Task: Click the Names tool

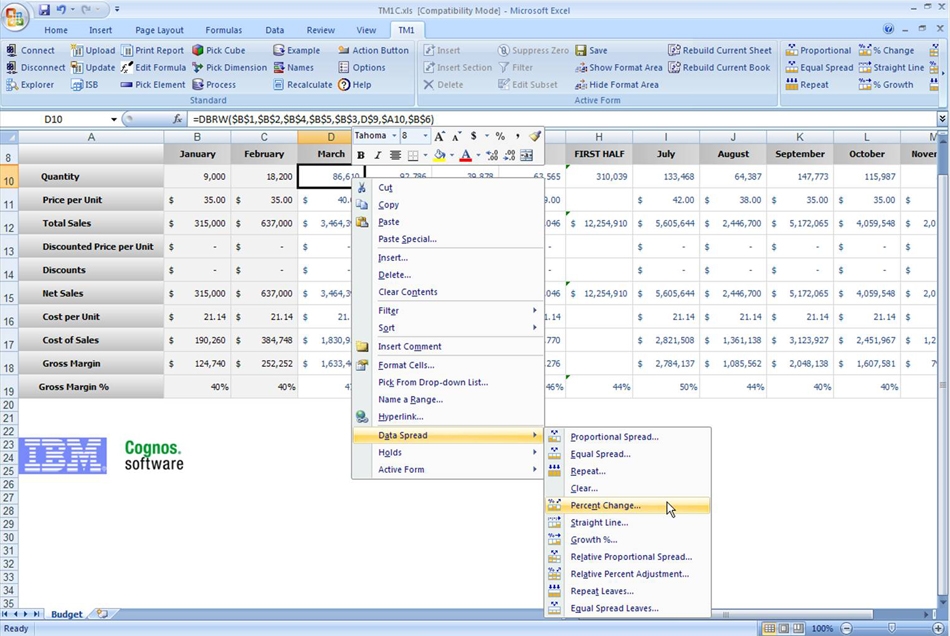Action: pyautogui.click(x=293, y=67)
